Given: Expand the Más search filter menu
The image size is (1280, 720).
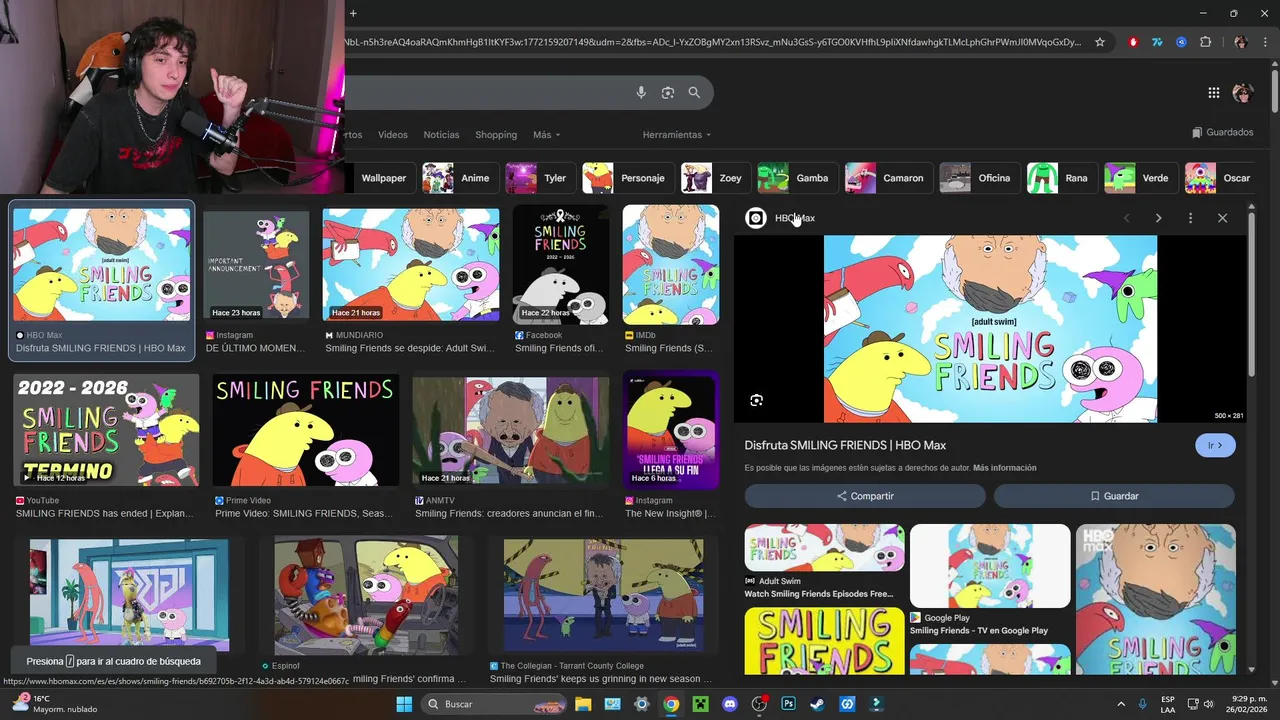Looking at the screenshot, I should [x=546, y=135].
